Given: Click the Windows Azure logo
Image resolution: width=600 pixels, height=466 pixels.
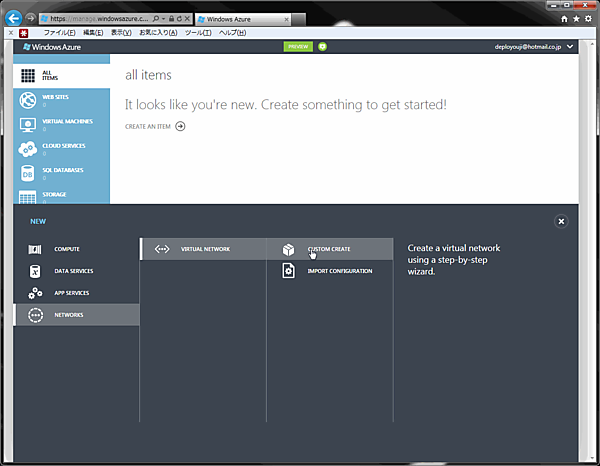Looking at the screenshot, I should (52, 47).
